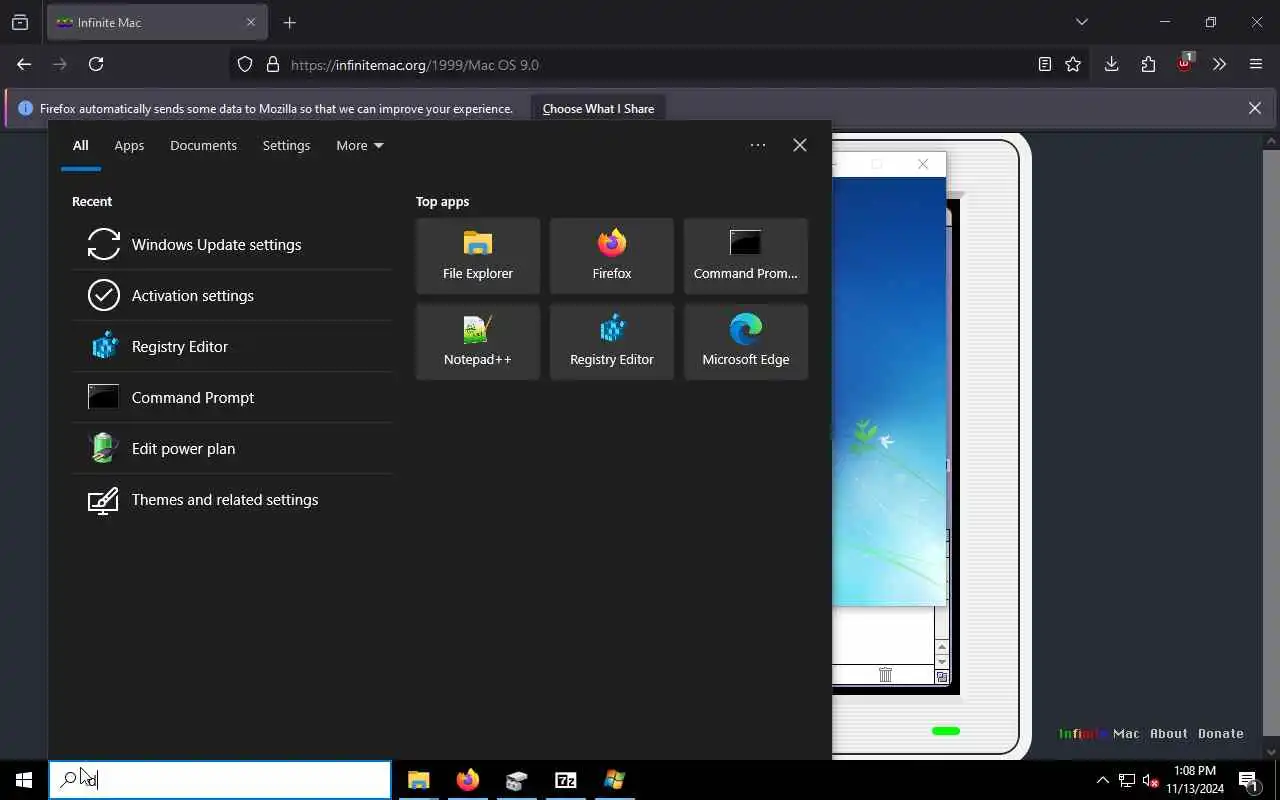The width and height of the screenshot is (1280, 800).
Task: Open the 7-Zip taskbar icon
Action: pyautogui.click(x=566, y=780)
